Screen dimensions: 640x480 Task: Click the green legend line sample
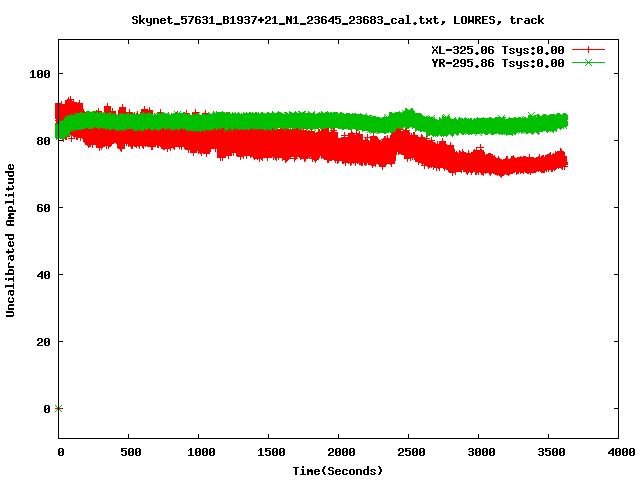(588, 63)
